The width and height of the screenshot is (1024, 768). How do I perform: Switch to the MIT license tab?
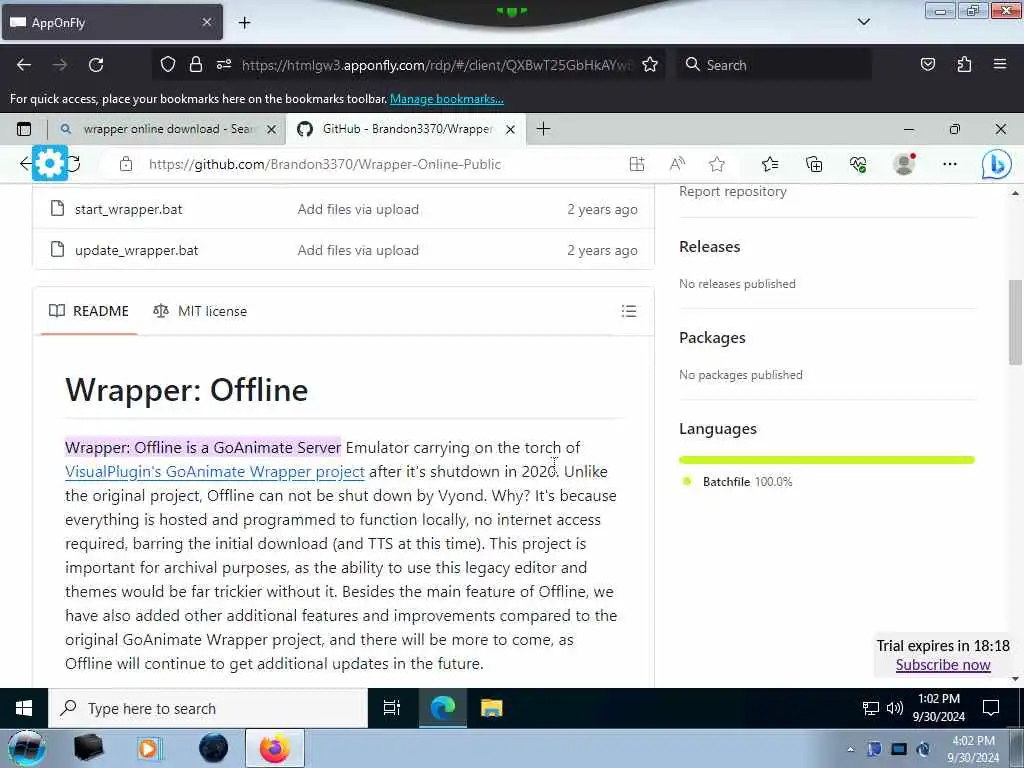[200, 312]
